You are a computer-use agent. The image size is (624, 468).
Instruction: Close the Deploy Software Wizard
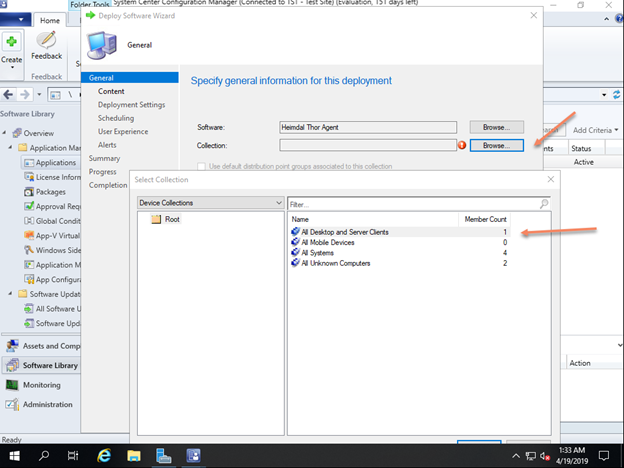click(x=534, y=15)
